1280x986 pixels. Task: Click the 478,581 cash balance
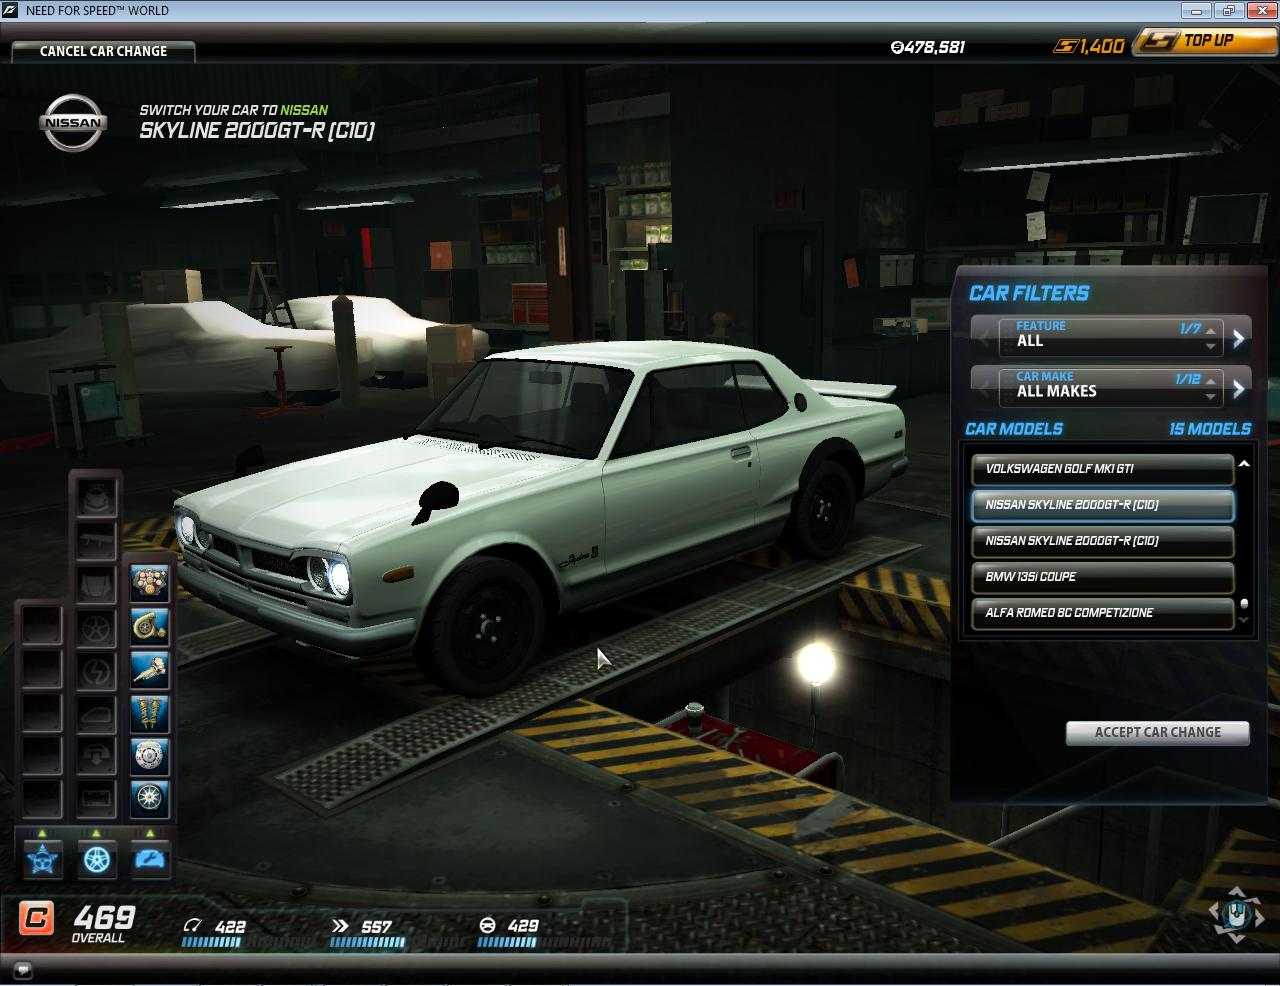(x=928, y=47)
